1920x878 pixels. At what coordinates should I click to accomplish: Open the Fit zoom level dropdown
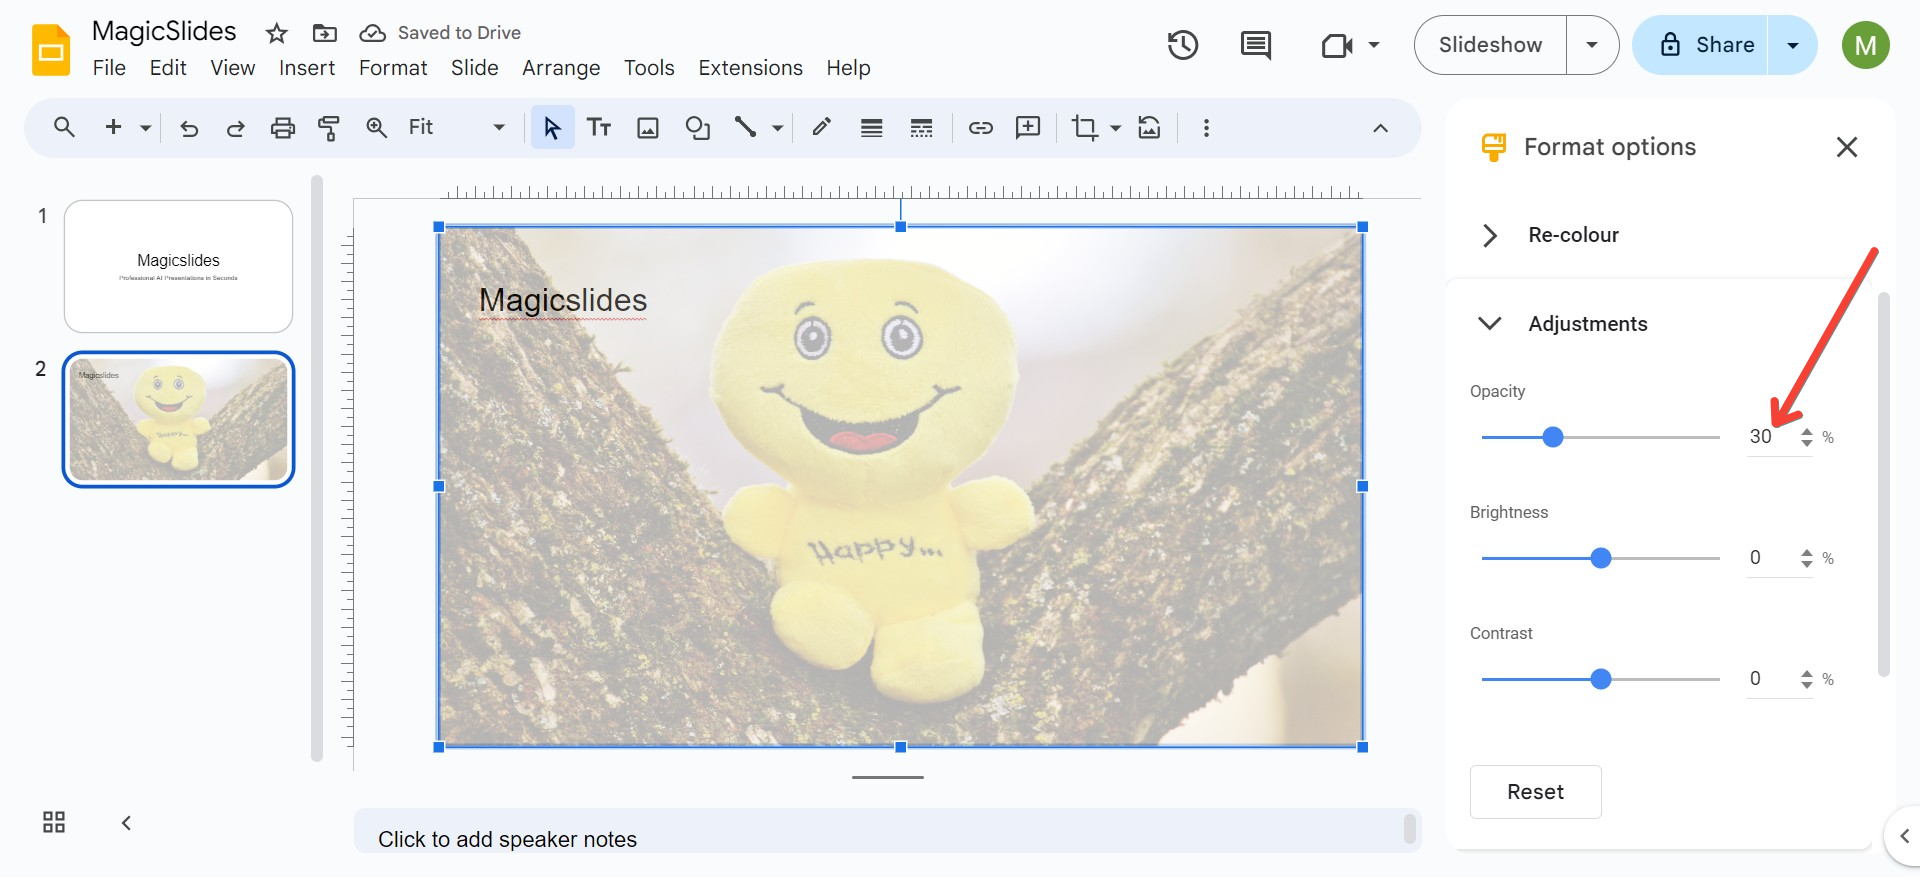(456, 128)
